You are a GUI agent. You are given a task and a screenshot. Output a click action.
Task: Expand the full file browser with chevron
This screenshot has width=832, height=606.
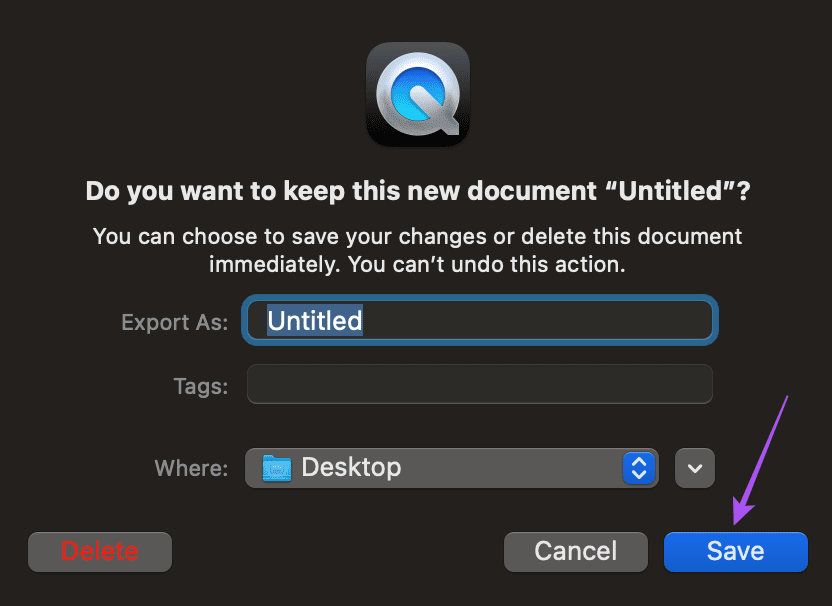tap(695, 468)
